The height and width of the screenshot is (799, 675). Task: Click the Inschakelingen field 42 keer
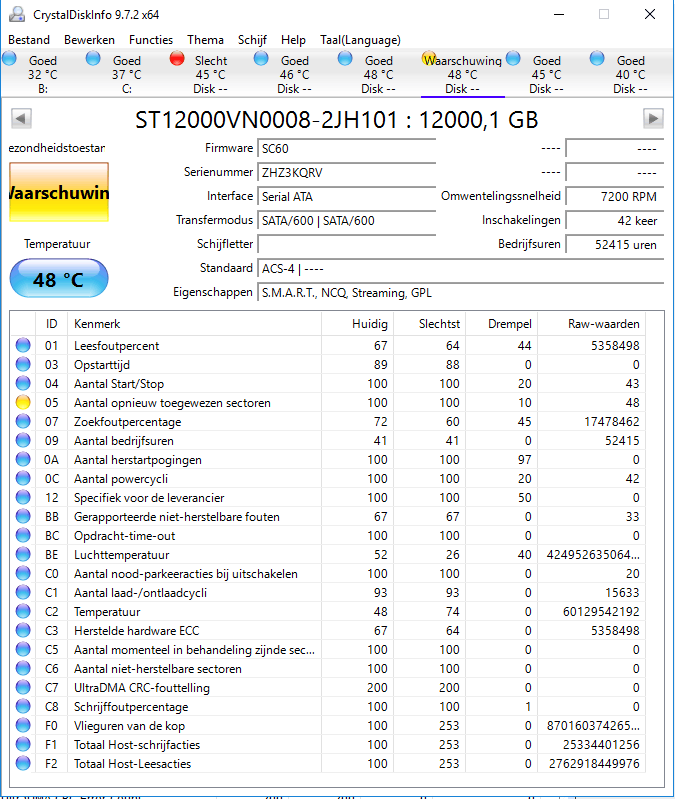(x=615, y=221)
